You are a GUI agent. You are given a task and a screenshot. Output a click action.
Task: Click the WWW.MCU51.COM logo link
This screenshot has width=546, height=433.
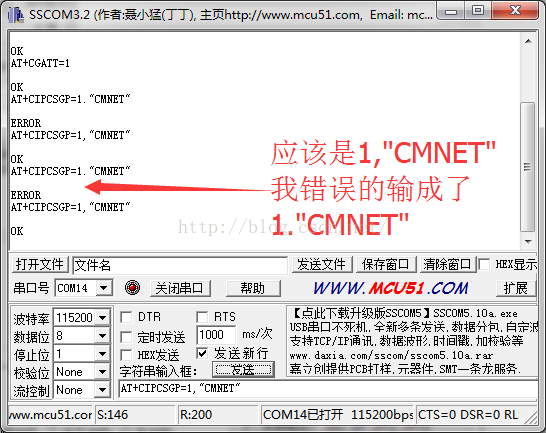[391, 288]
